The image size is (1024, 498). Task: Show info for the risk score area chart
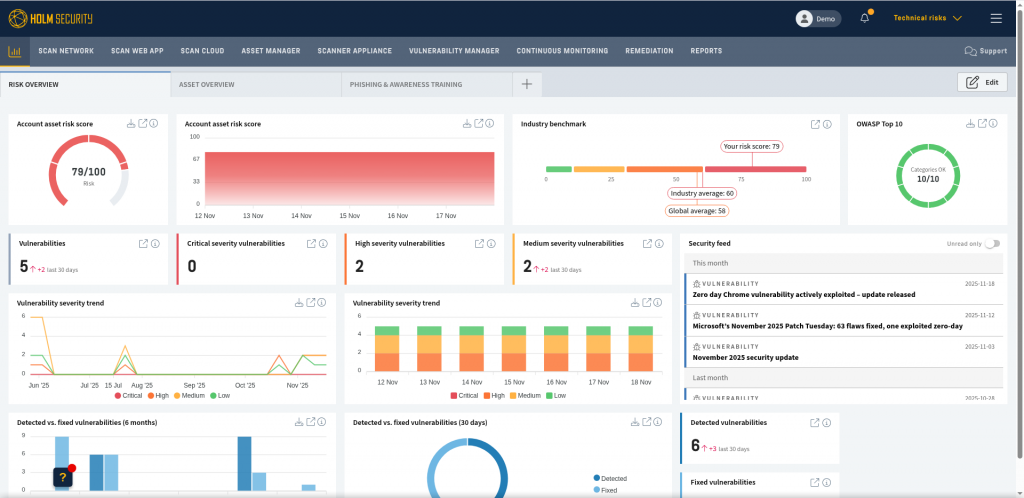[490, 123]
